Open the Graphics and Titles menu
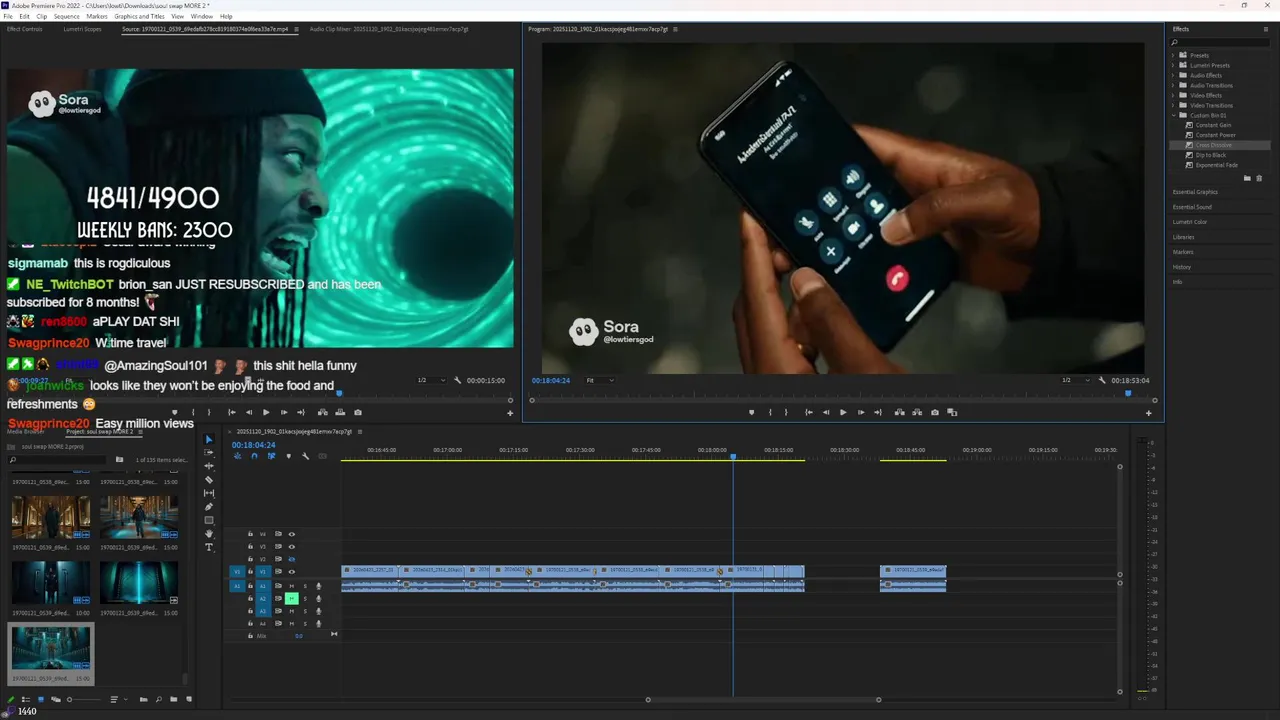 pyautogui.click(x=140, y=16)
